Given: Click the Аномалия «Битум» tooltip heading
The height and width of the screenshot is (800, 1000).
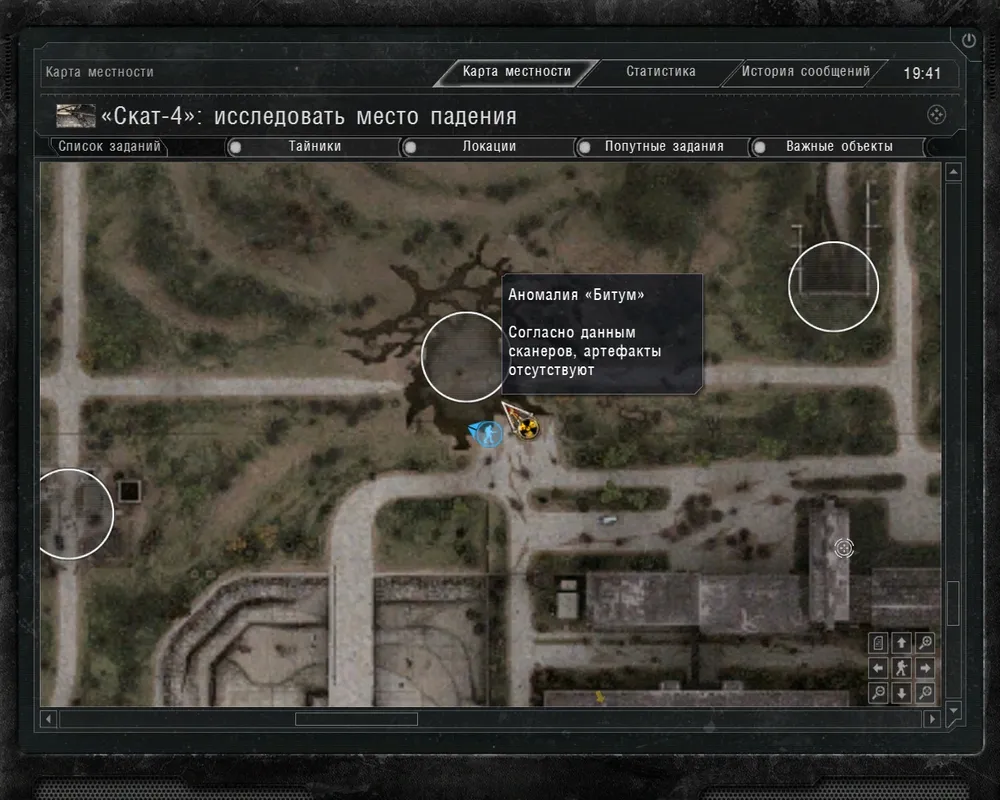Looking at the screenshot, I should pos(576,295).
